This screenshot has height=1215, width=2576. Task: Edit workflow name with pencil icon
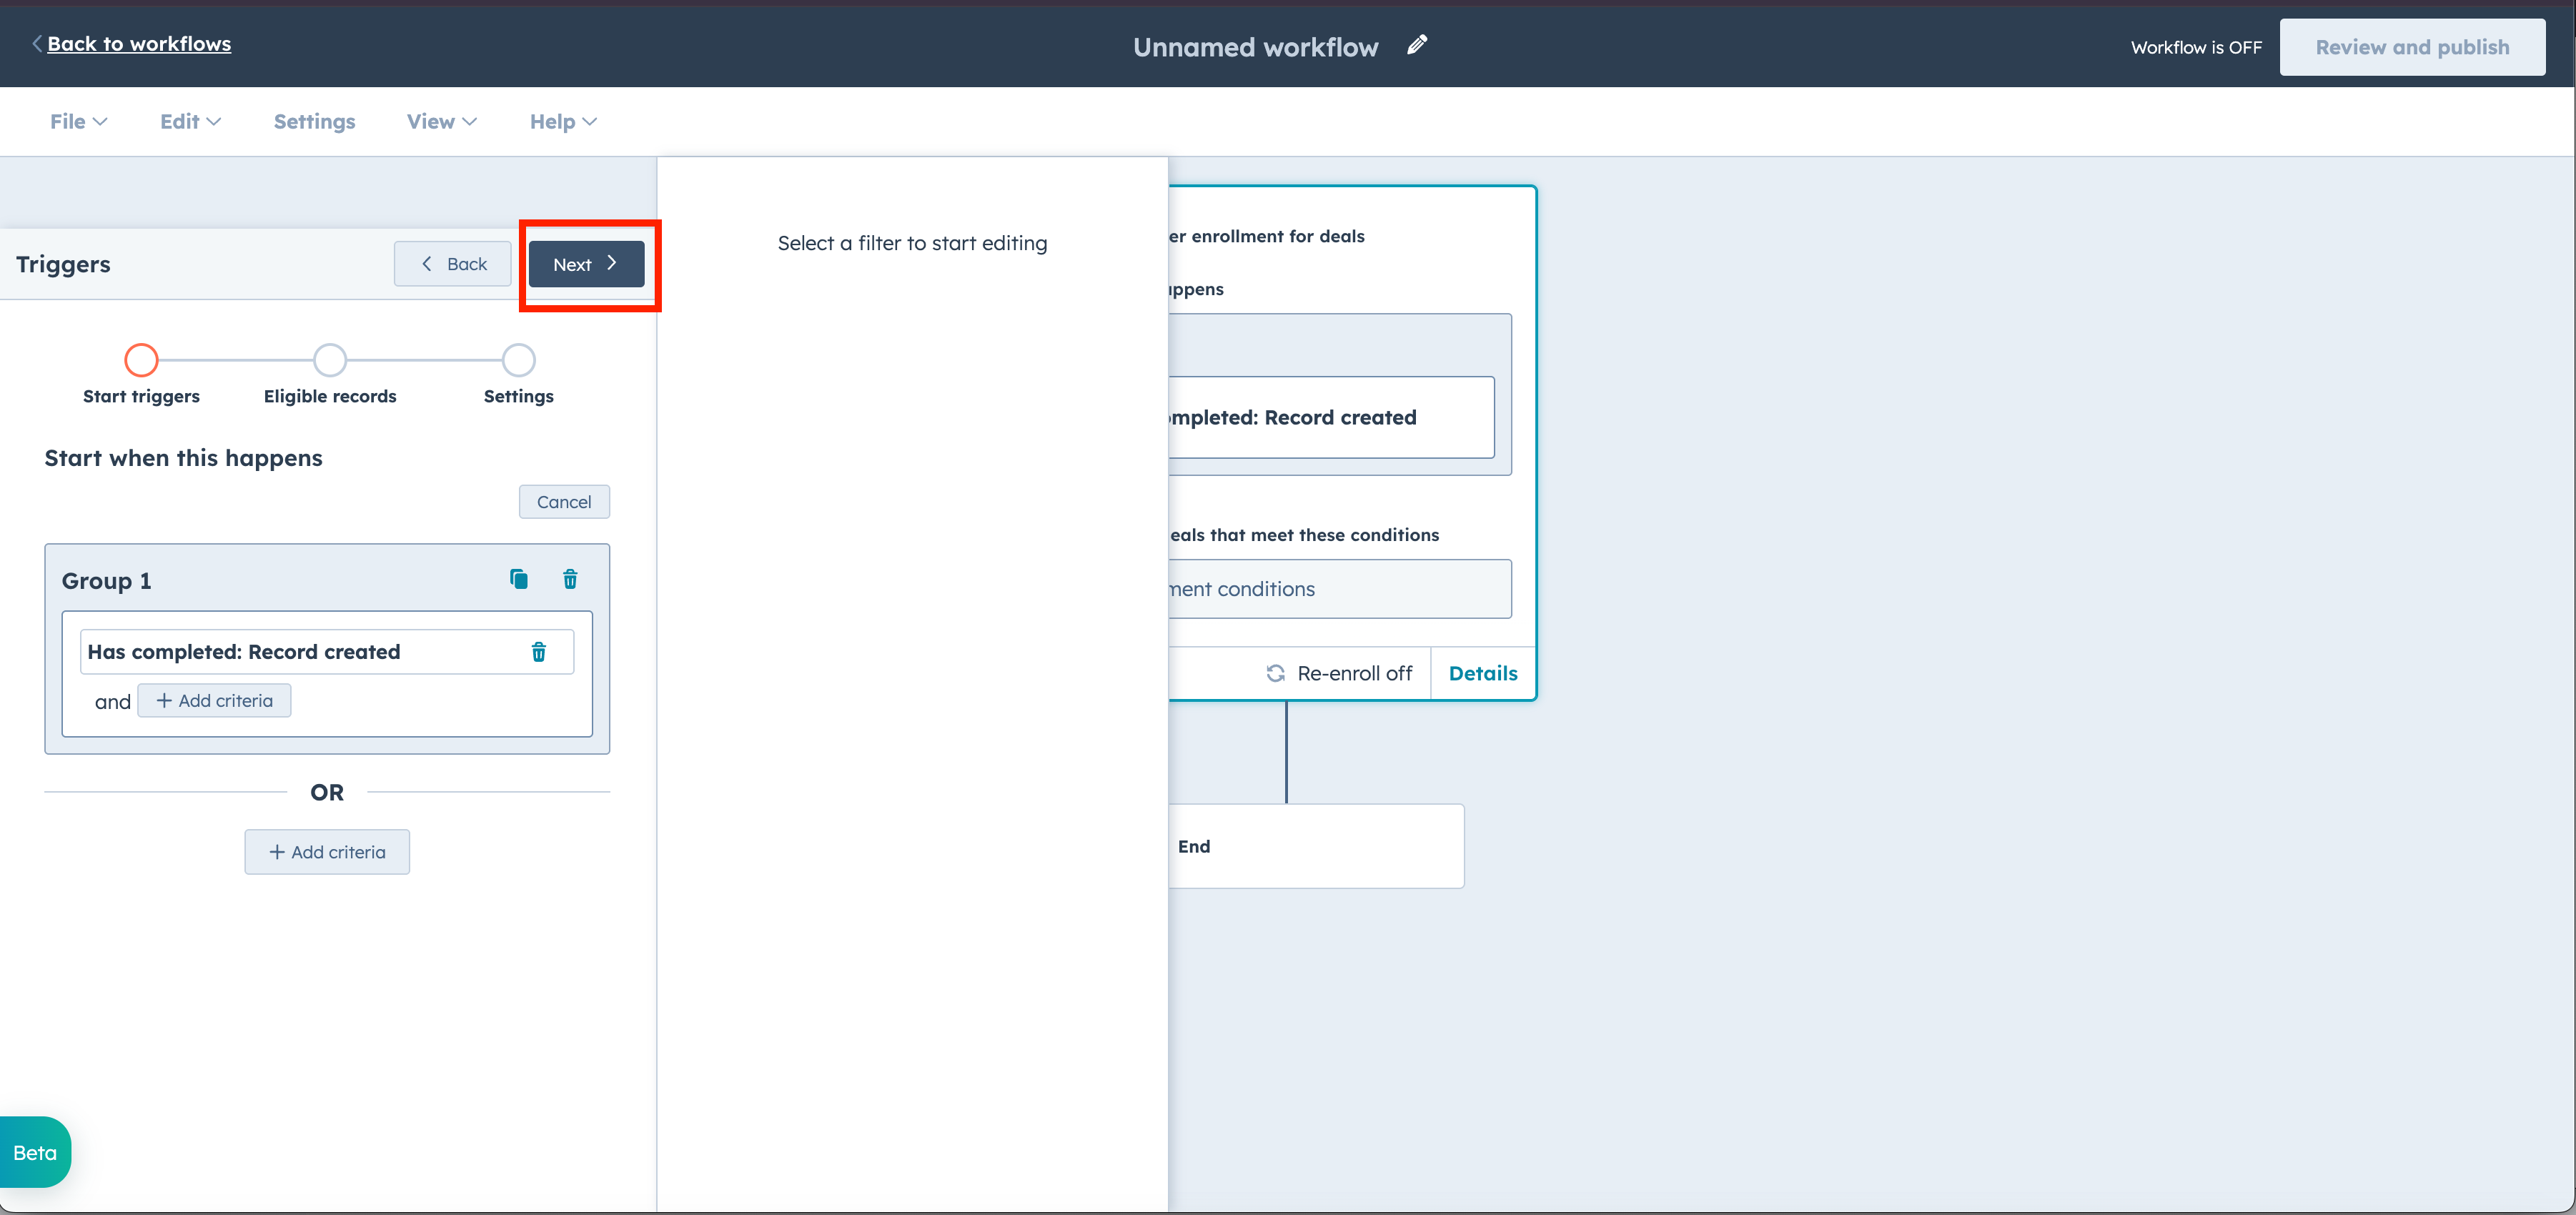click(1417, 45)
